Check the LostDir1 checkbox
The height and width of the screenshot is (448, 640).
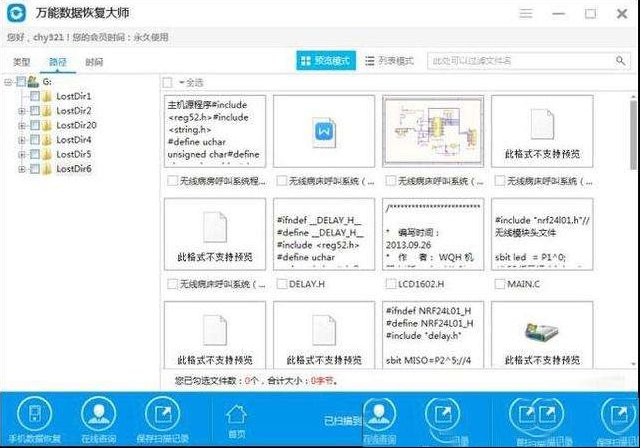coord(35,96)
